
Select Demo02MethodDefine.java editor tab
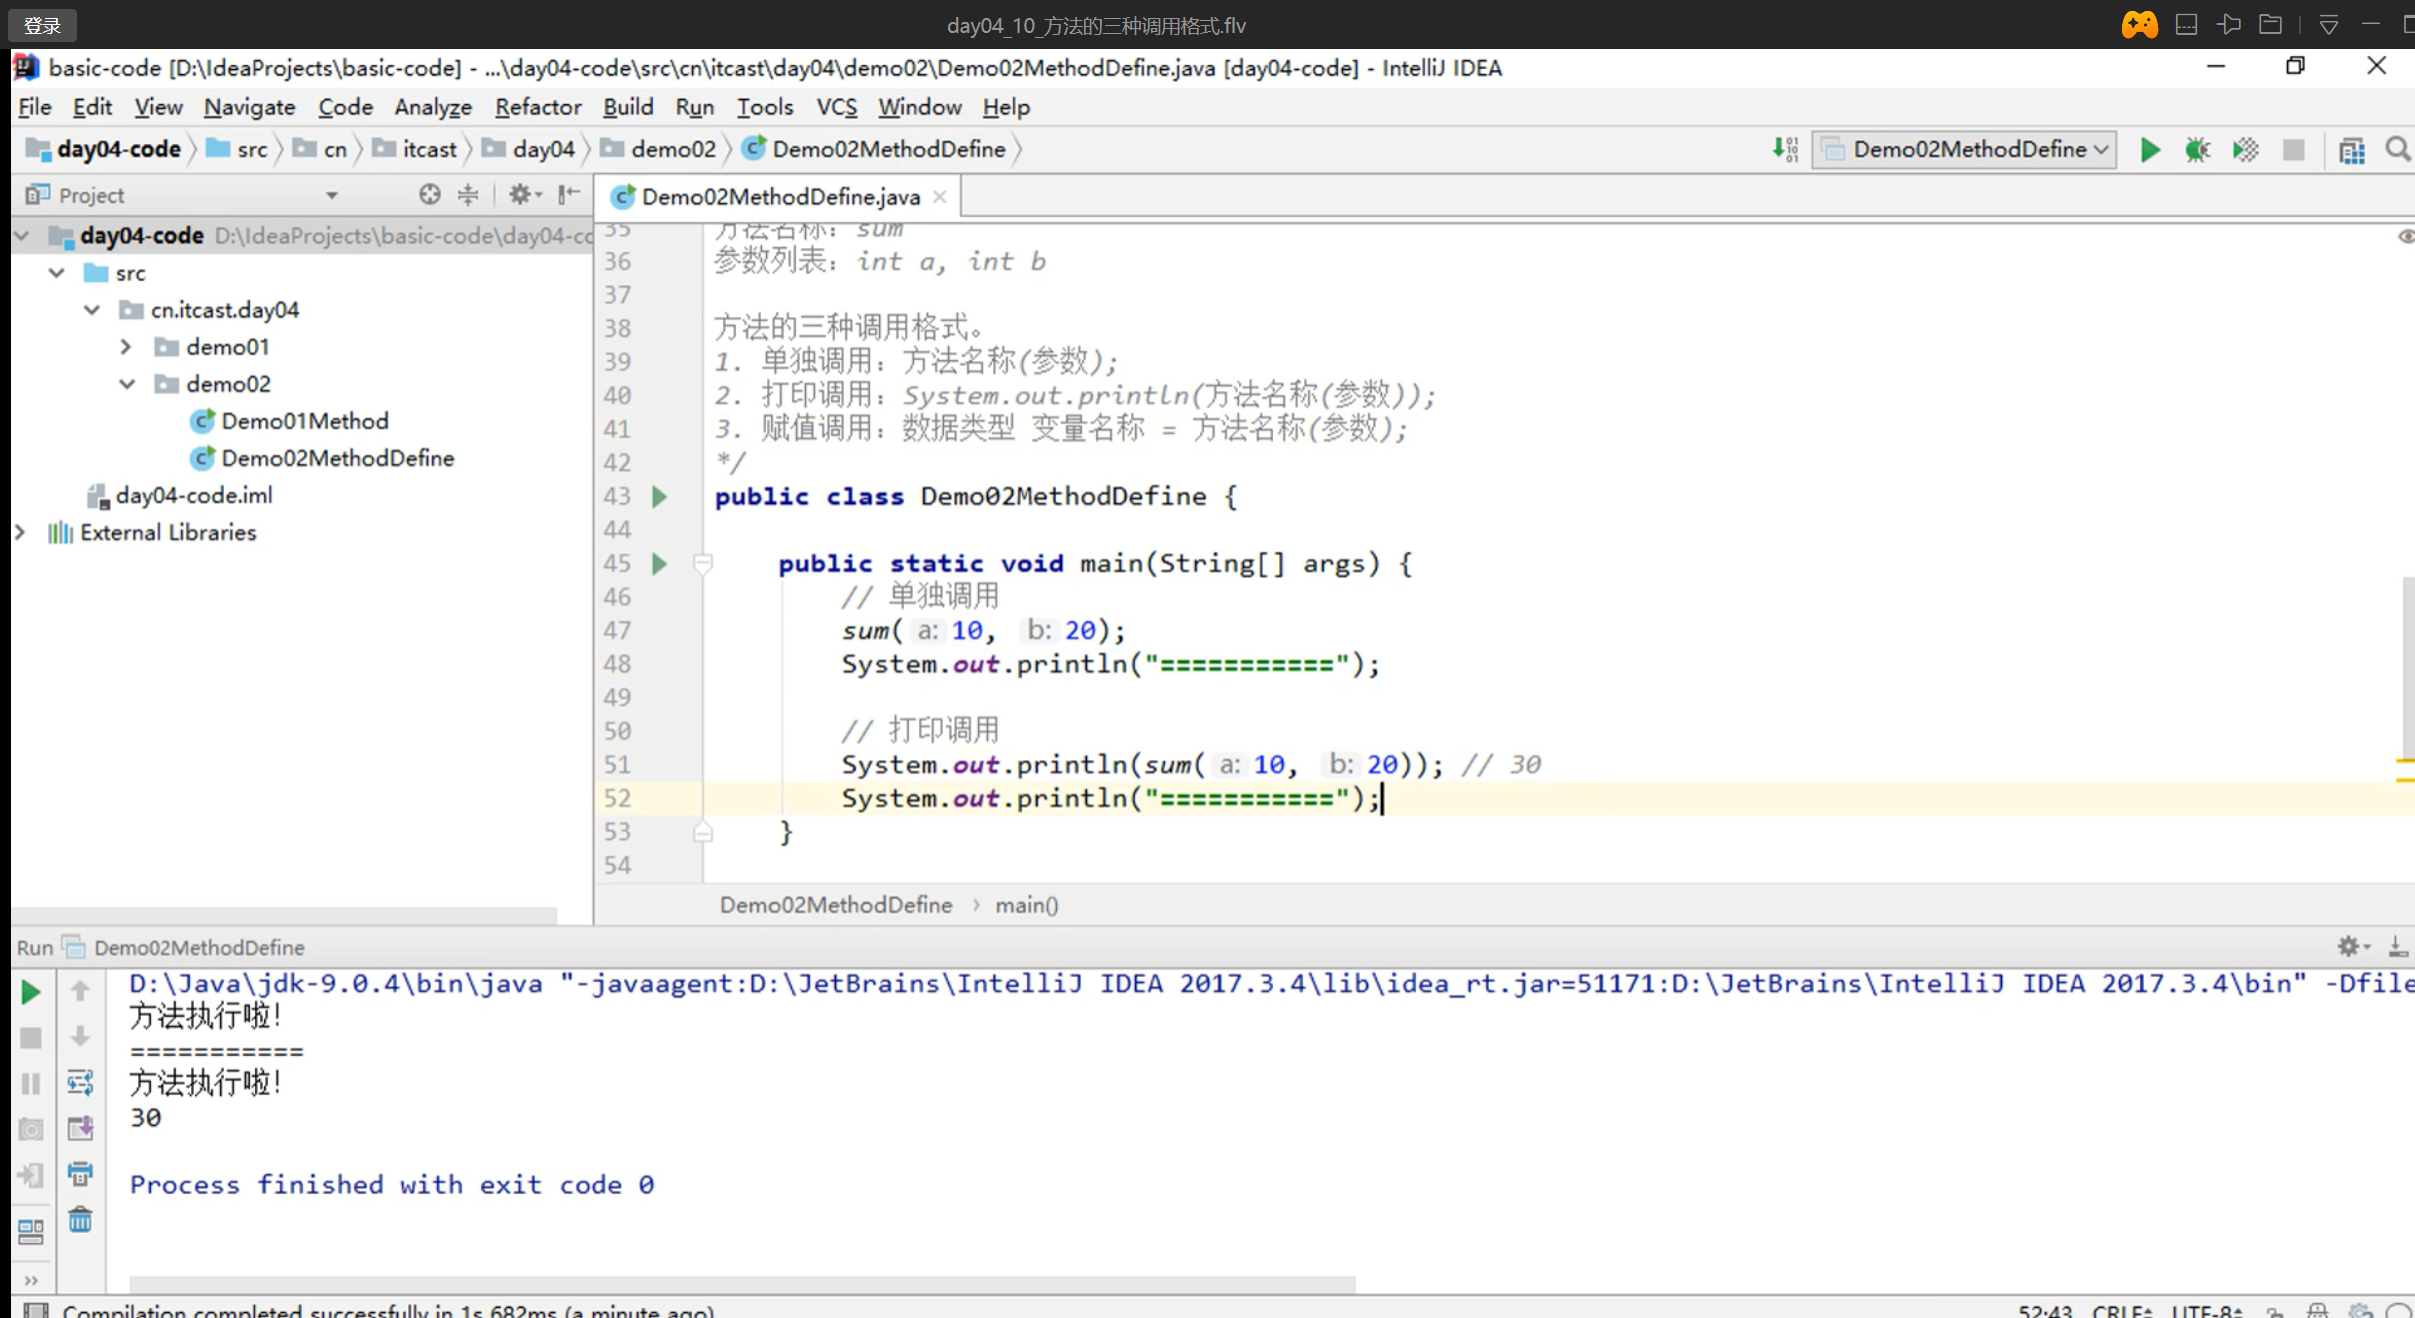point(779,197)
